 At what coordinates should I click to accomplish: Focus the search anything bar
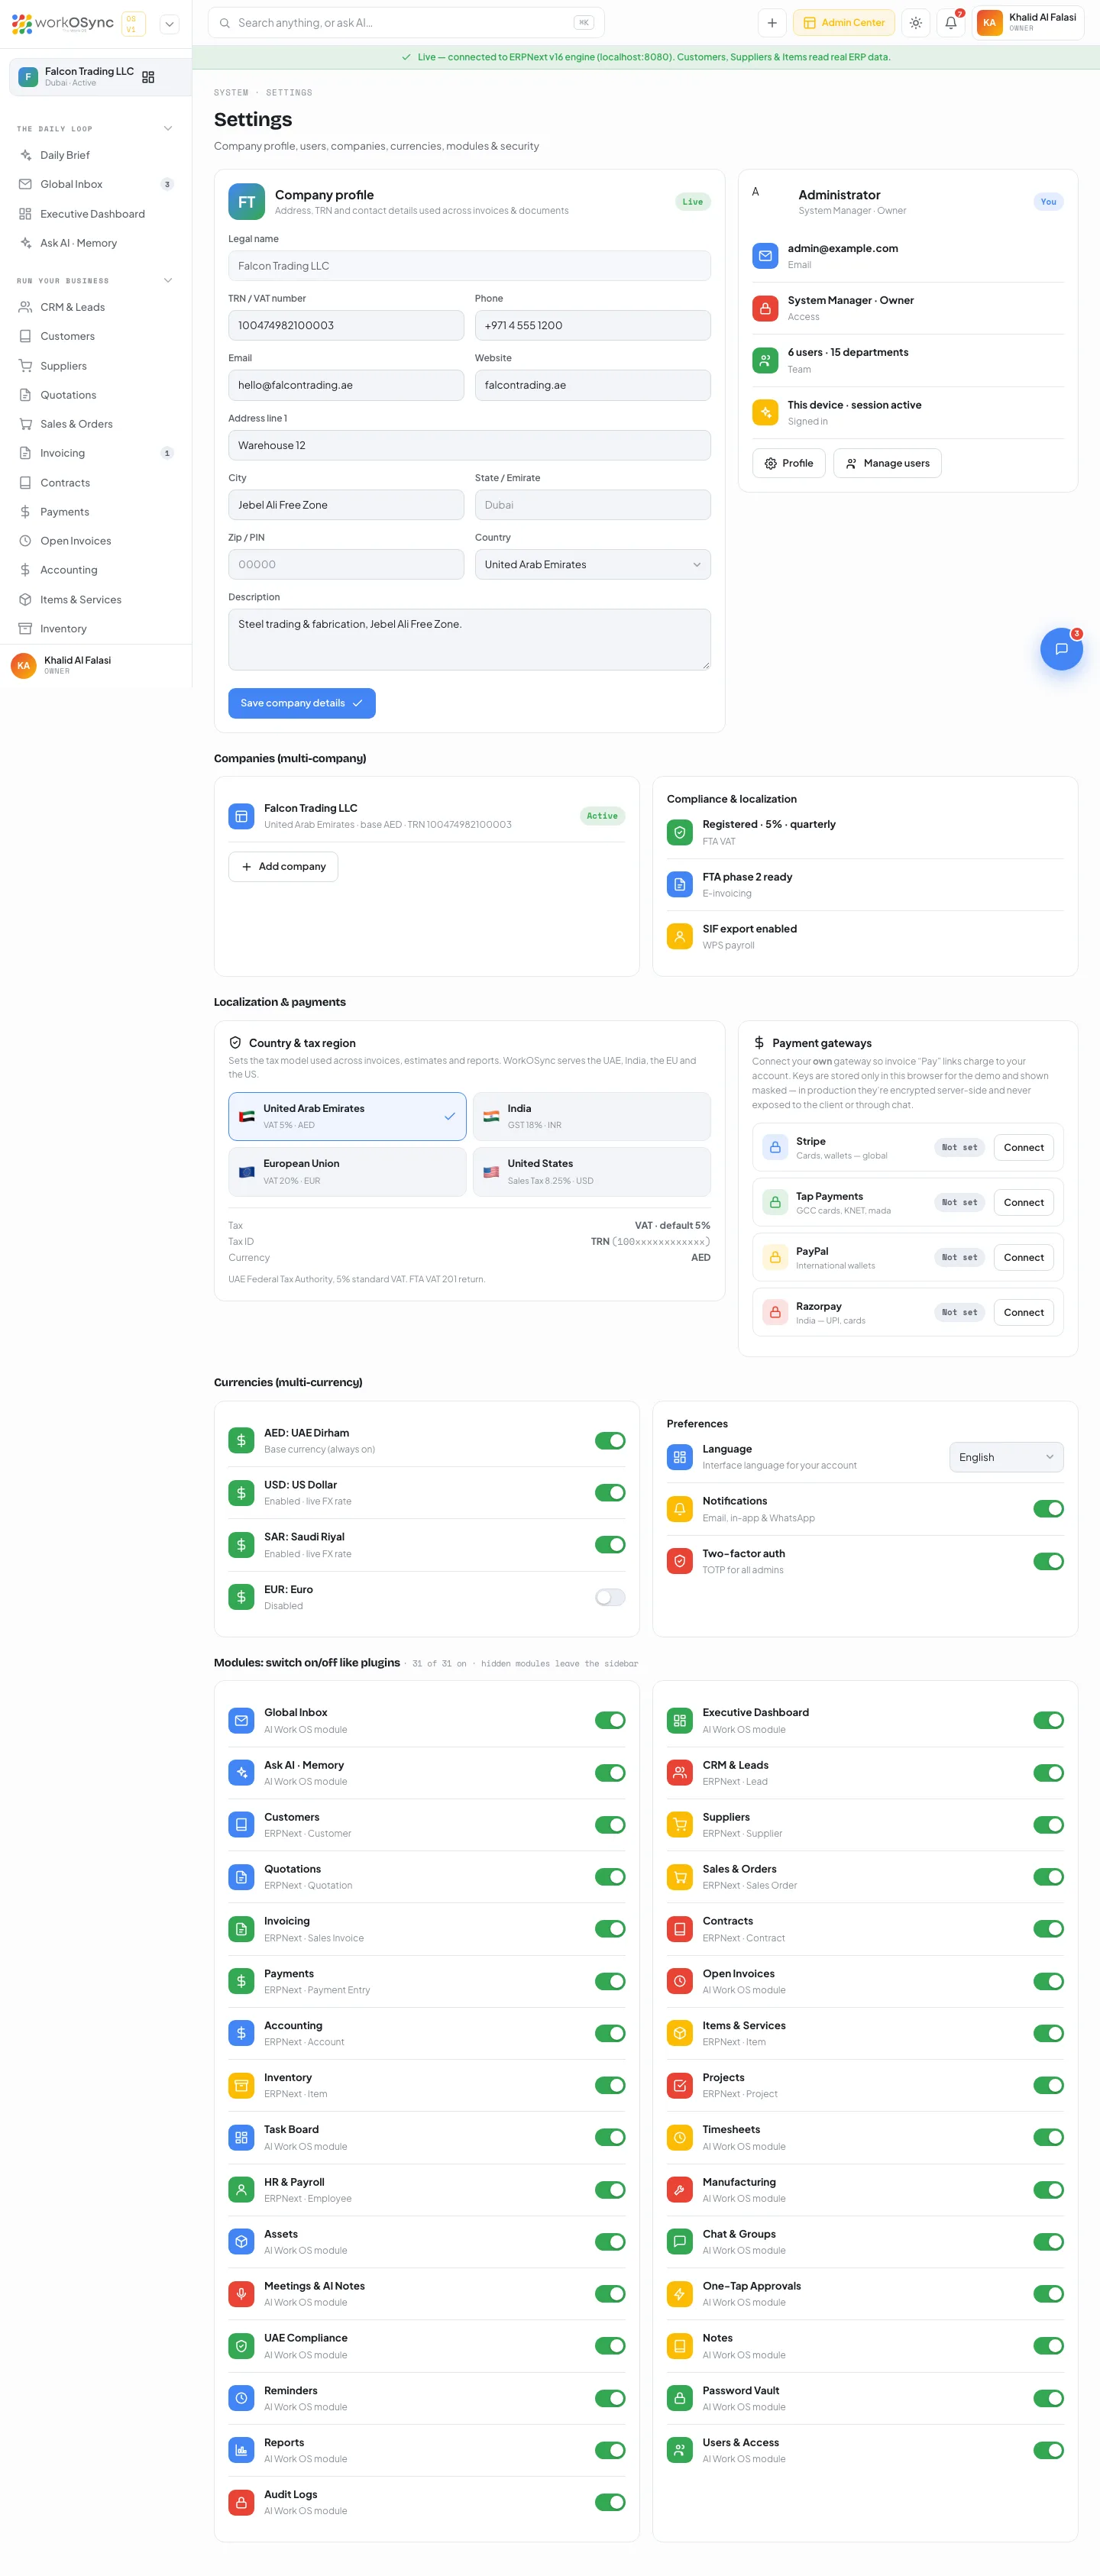pos(406,23)
